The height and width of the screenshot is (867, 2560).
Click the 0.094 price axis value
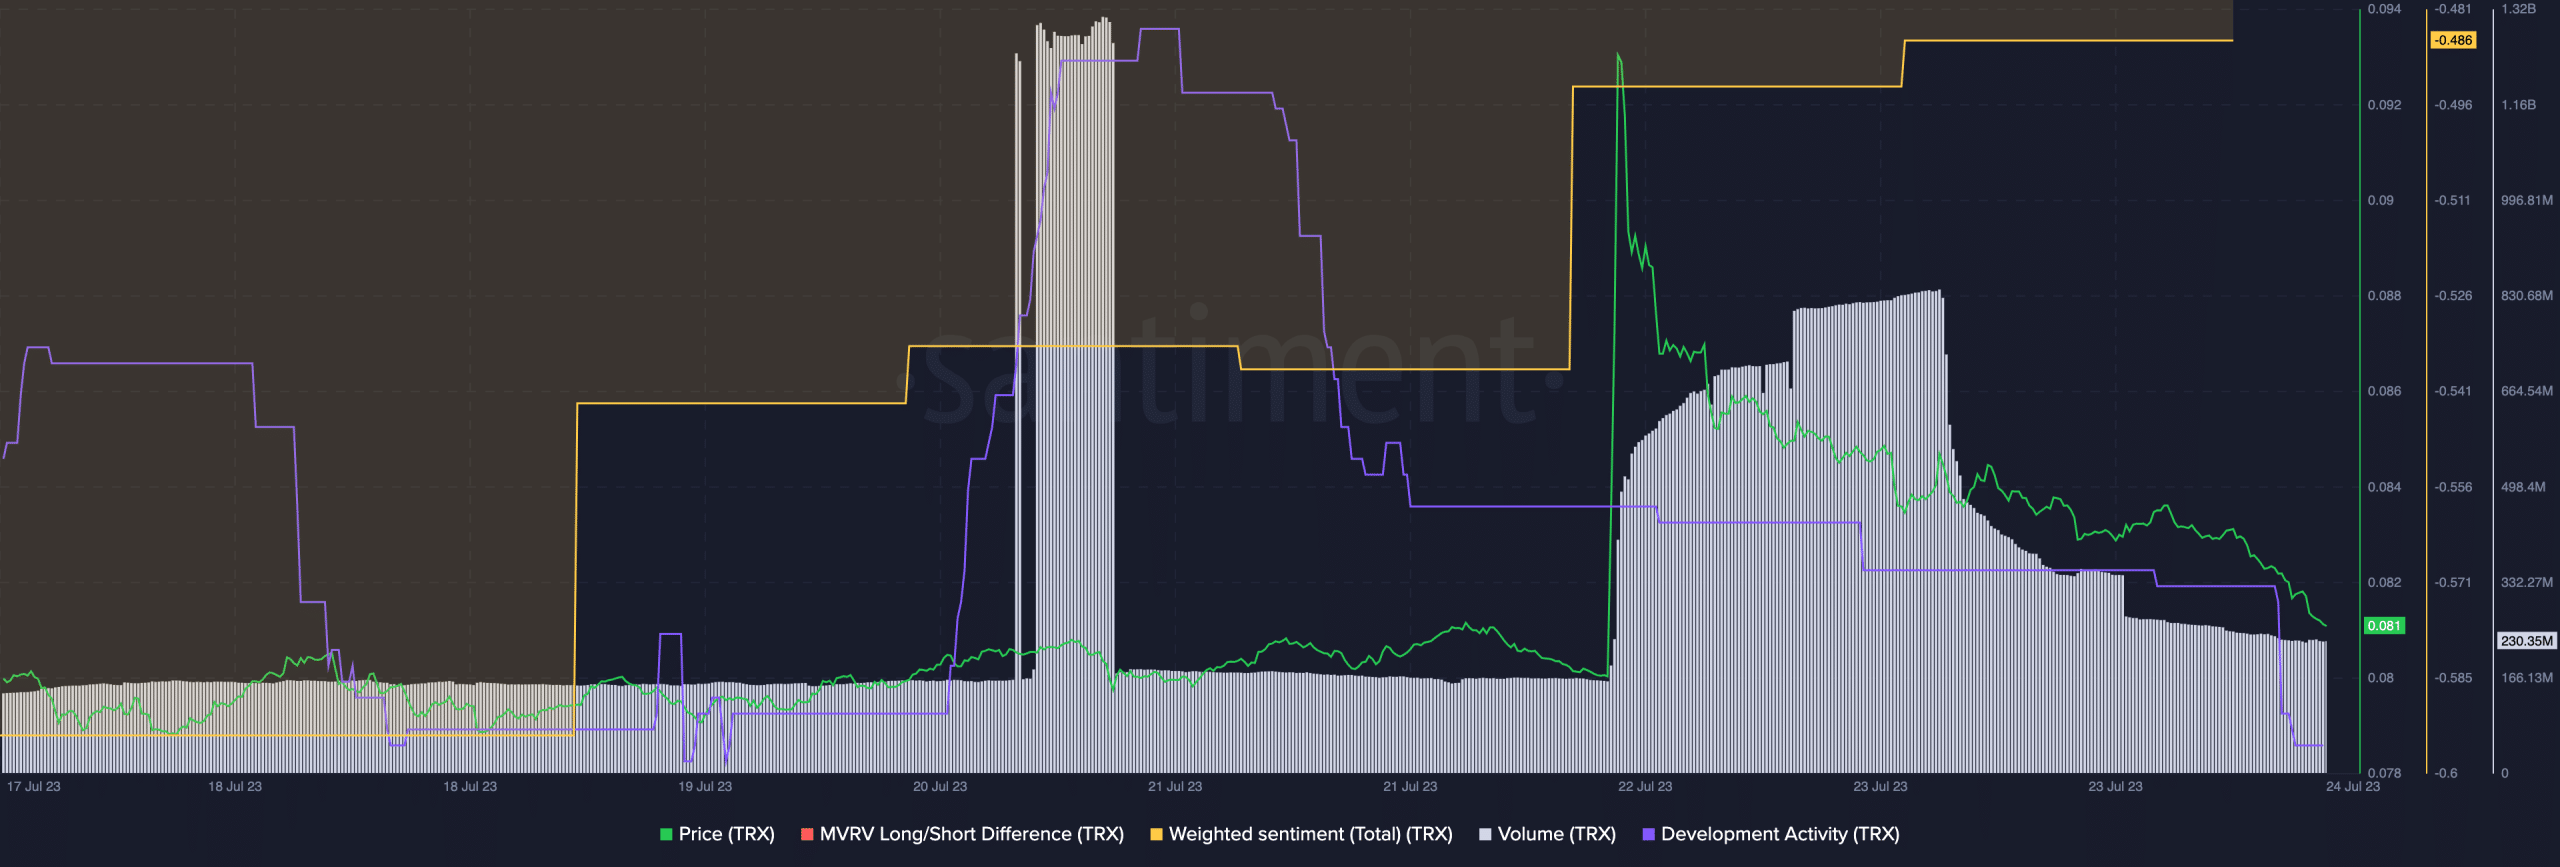point(2384,9)
